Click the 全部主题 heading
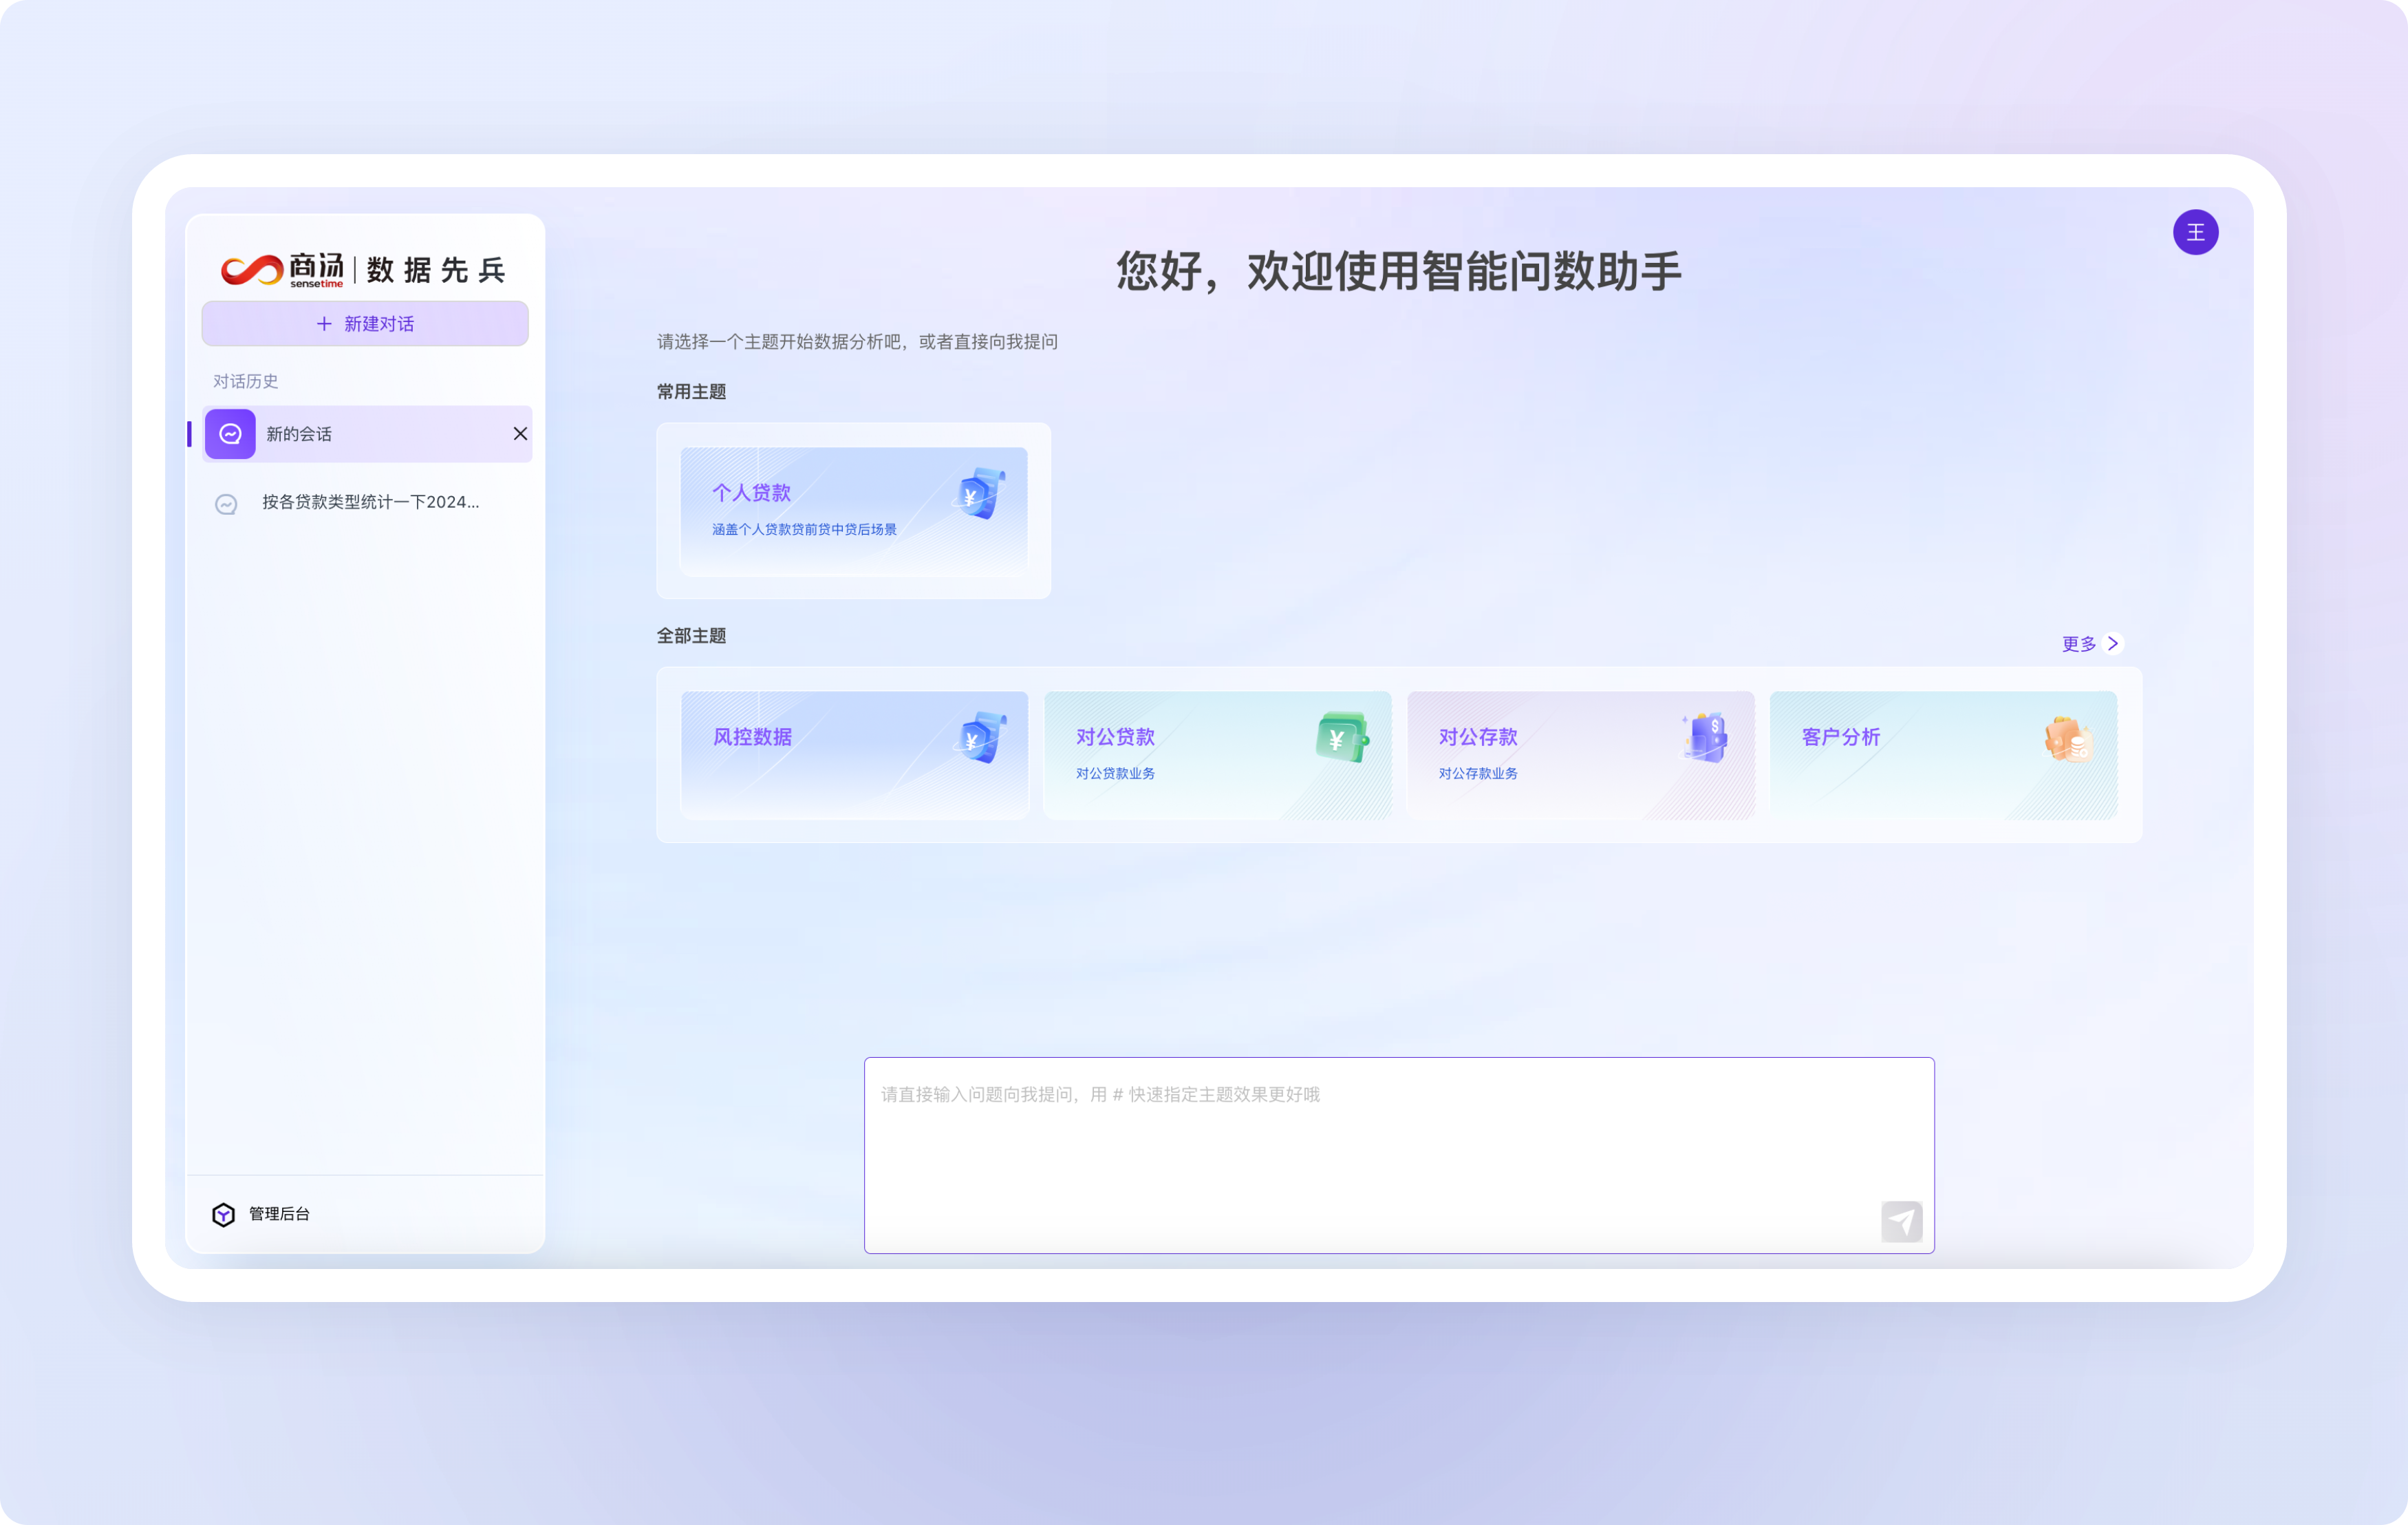 tap(691, 636)
